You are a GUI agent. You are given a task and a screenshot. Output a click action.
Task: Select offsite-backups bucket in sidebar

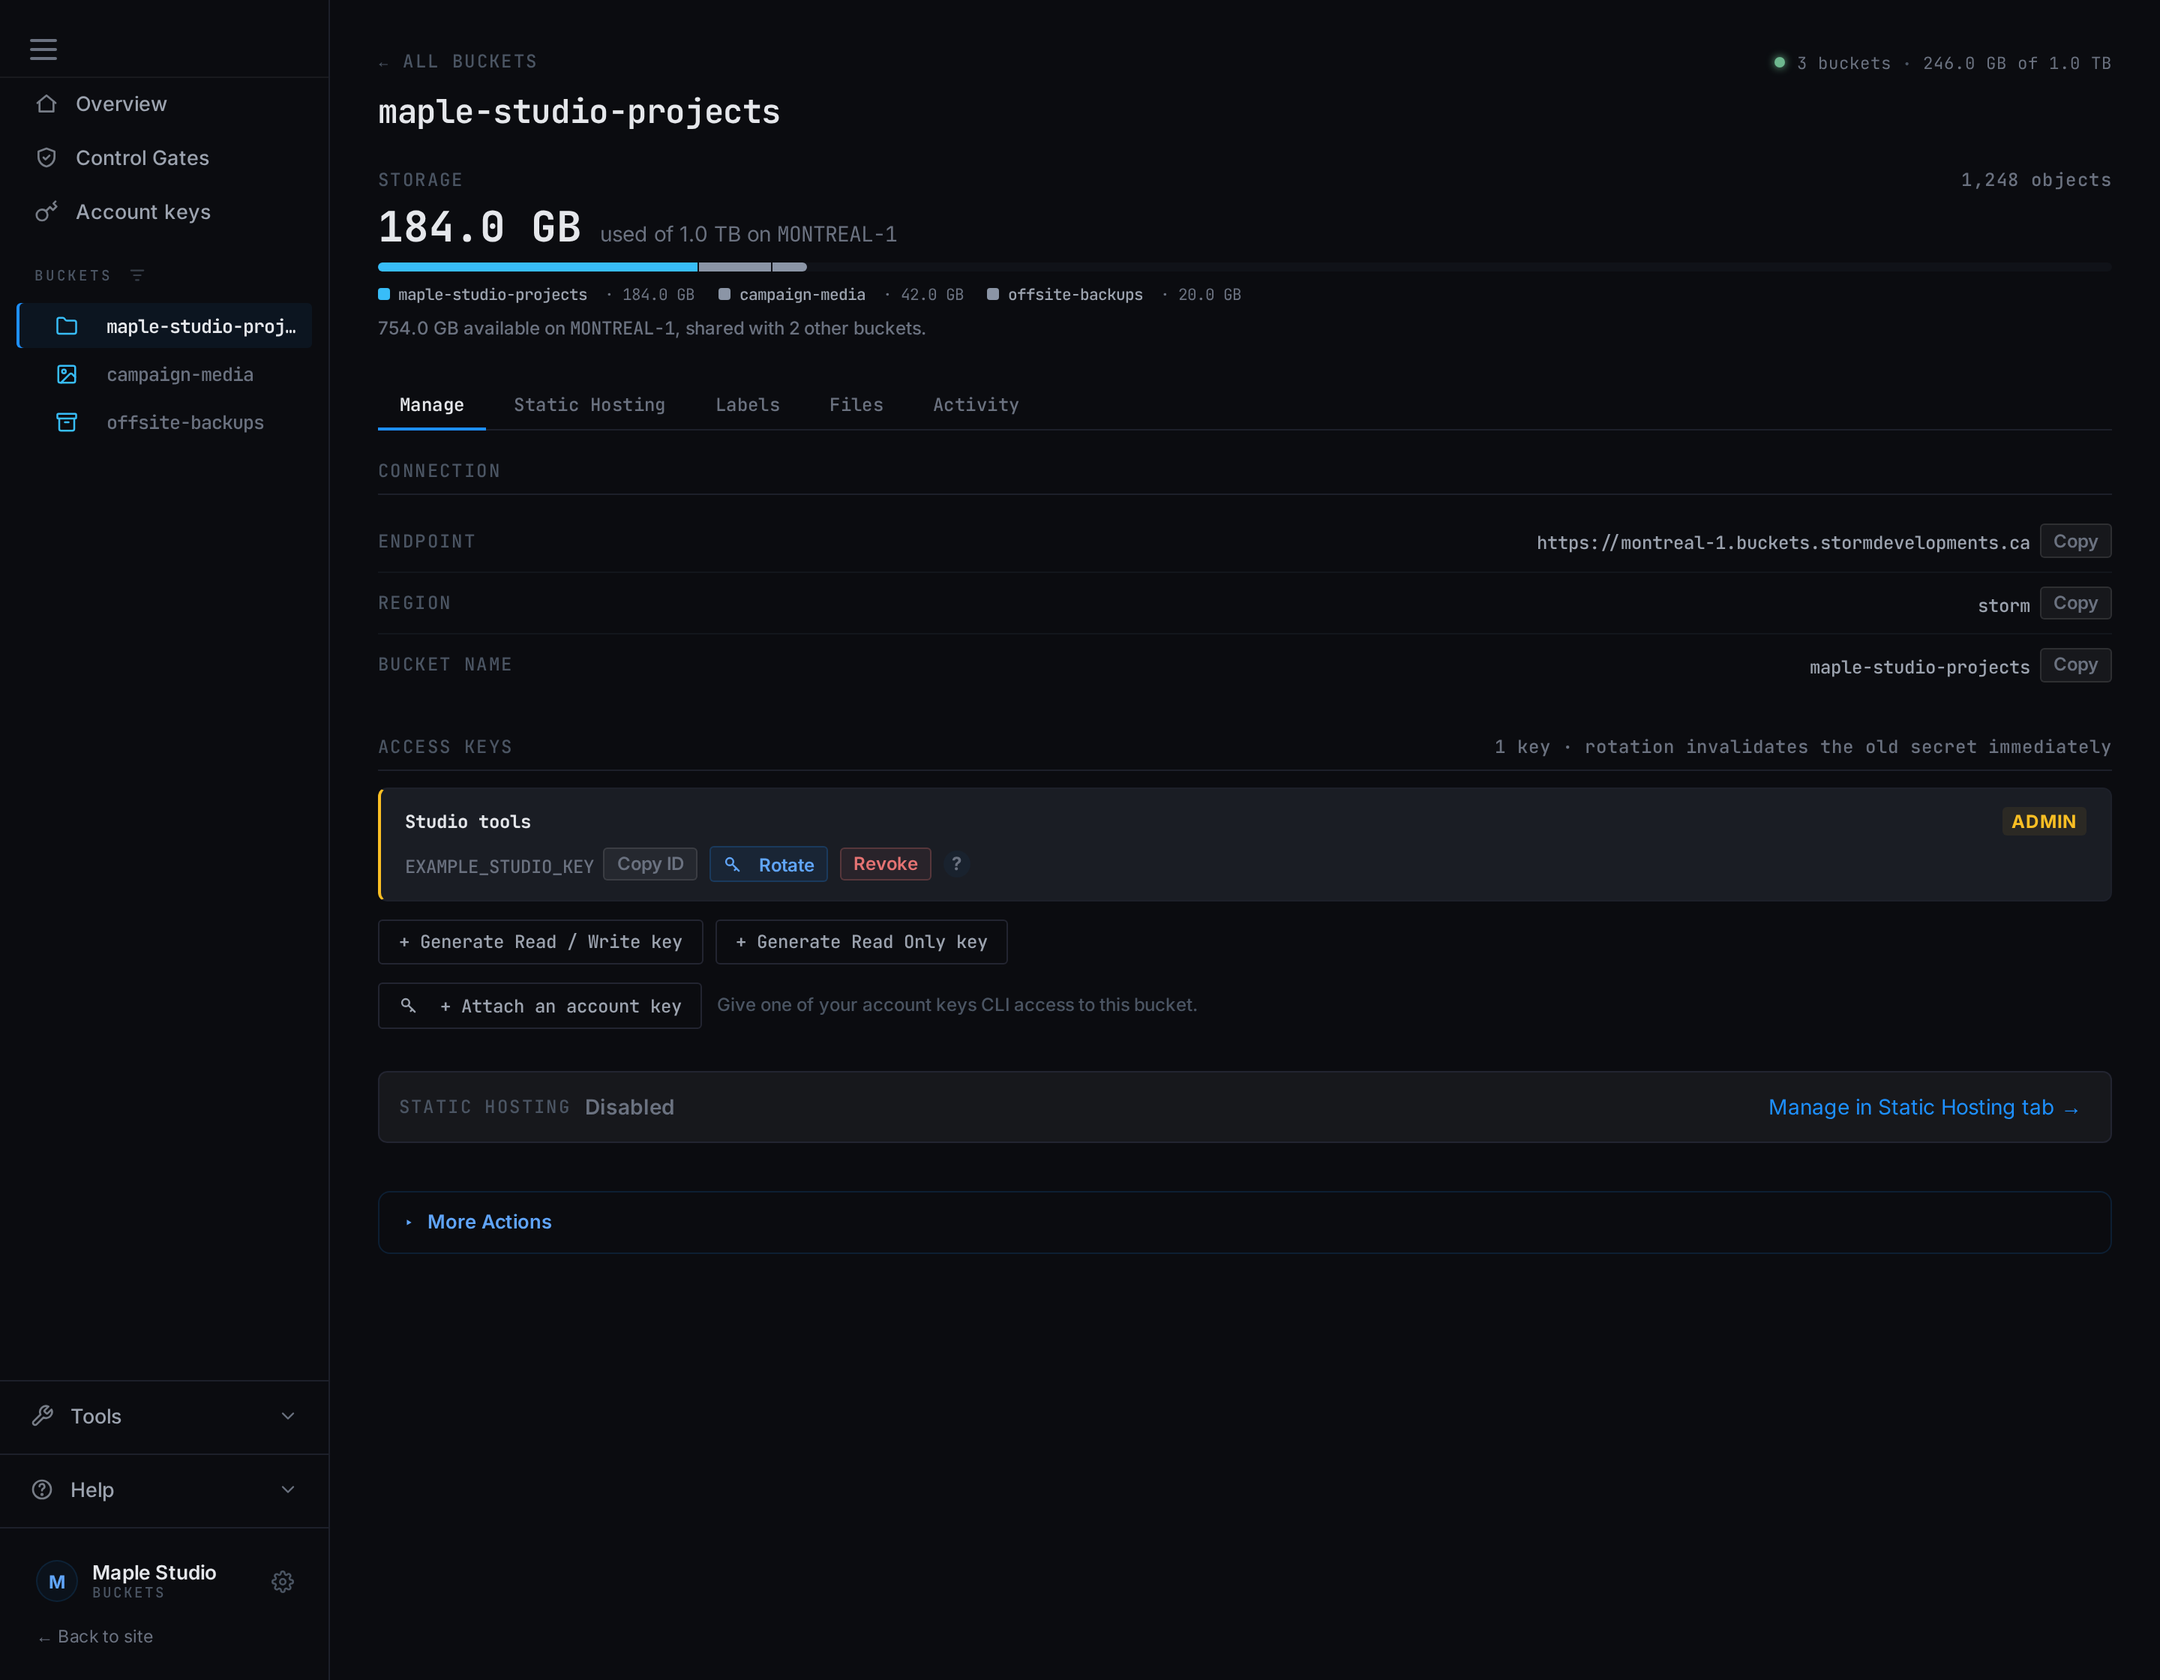(165, 422)
